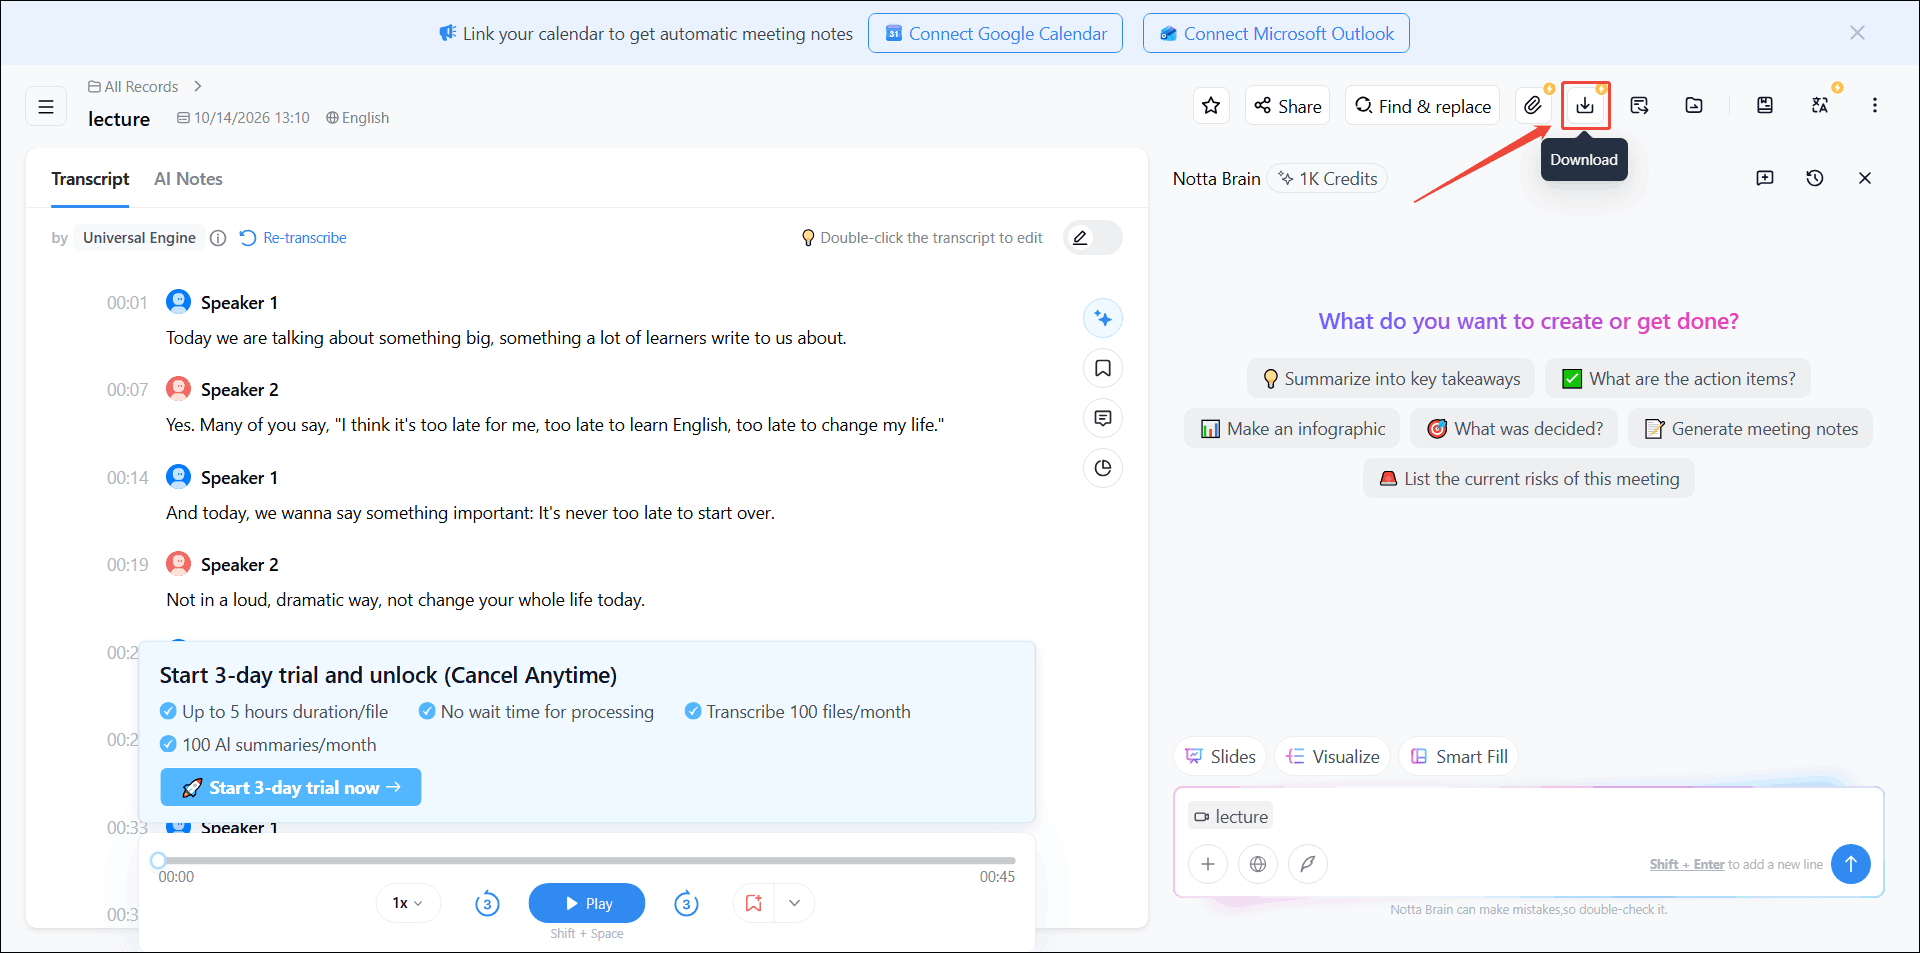The height and width of the screenshot is (953, 1920).
Task: Send the Notta Brain message
Action: click(x=1851, y=864)
